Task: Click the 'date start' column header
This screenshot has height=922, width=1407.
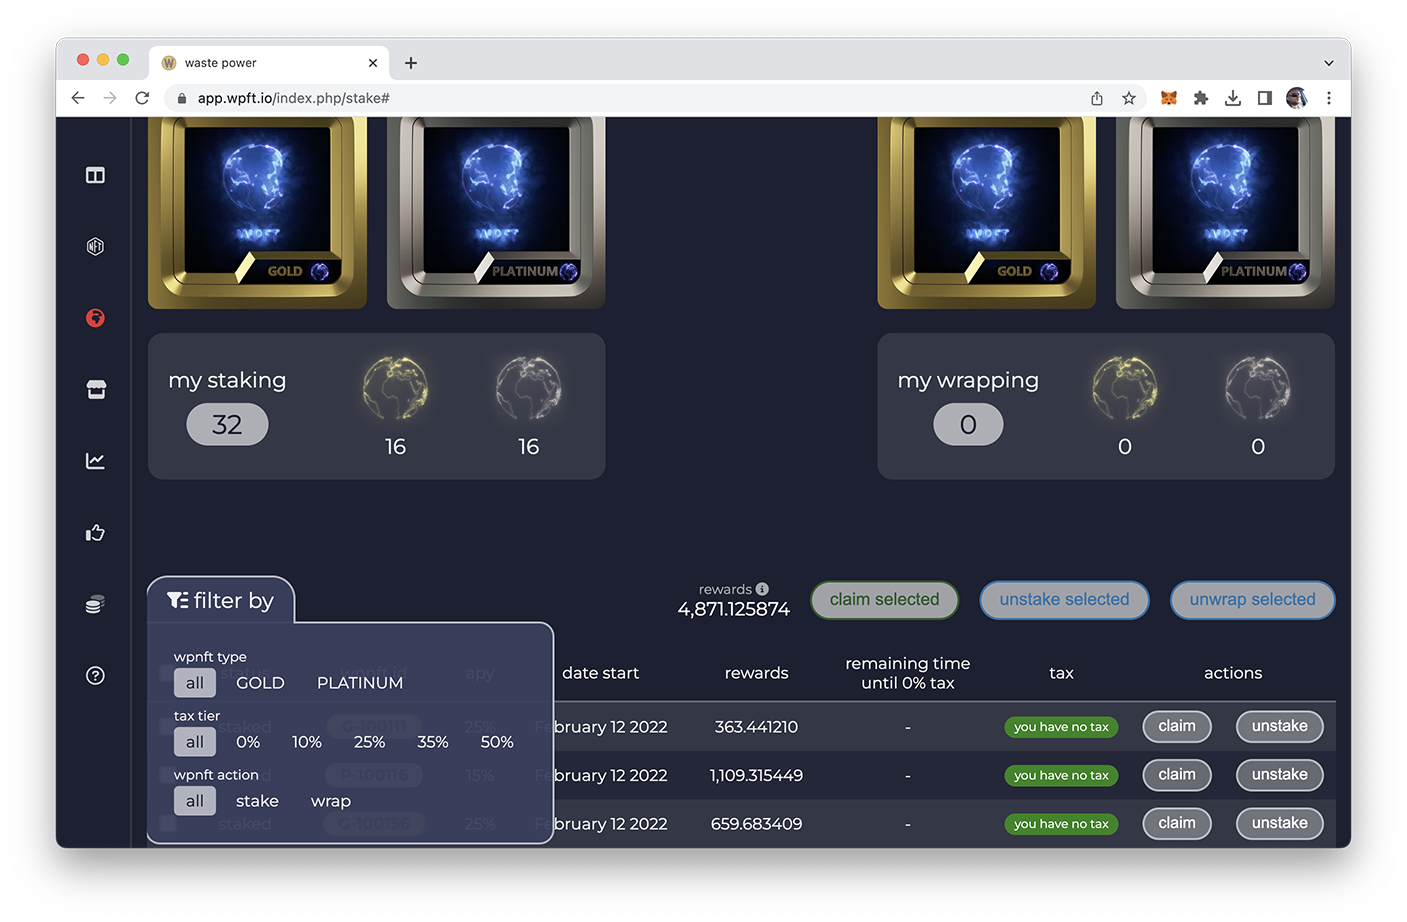Action: 600,673
